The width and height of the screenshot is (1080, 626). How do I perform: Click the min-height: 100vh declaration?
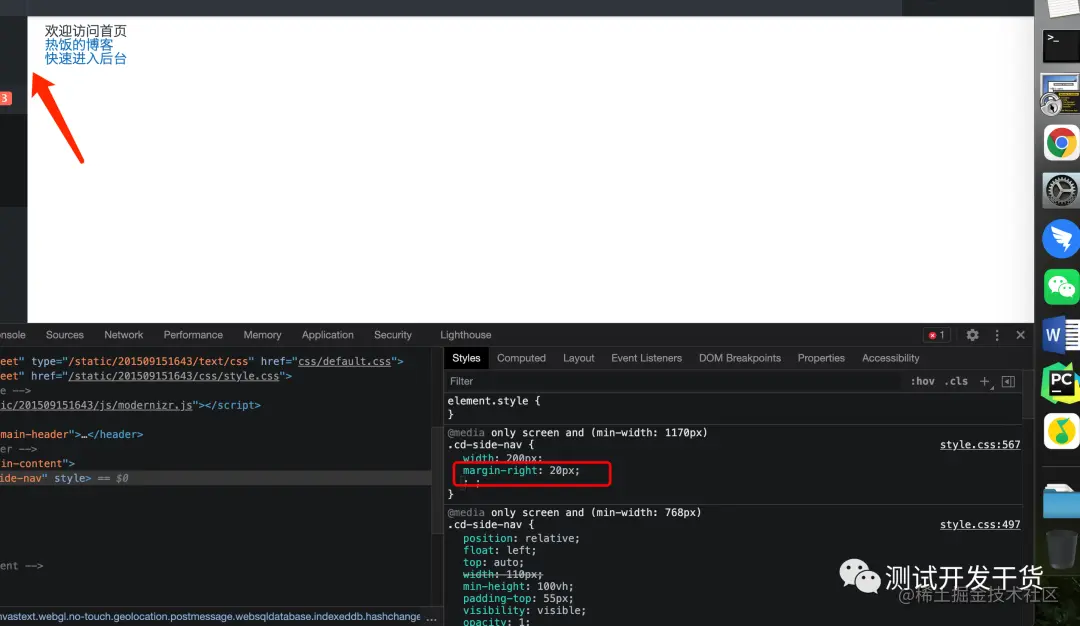518,587
